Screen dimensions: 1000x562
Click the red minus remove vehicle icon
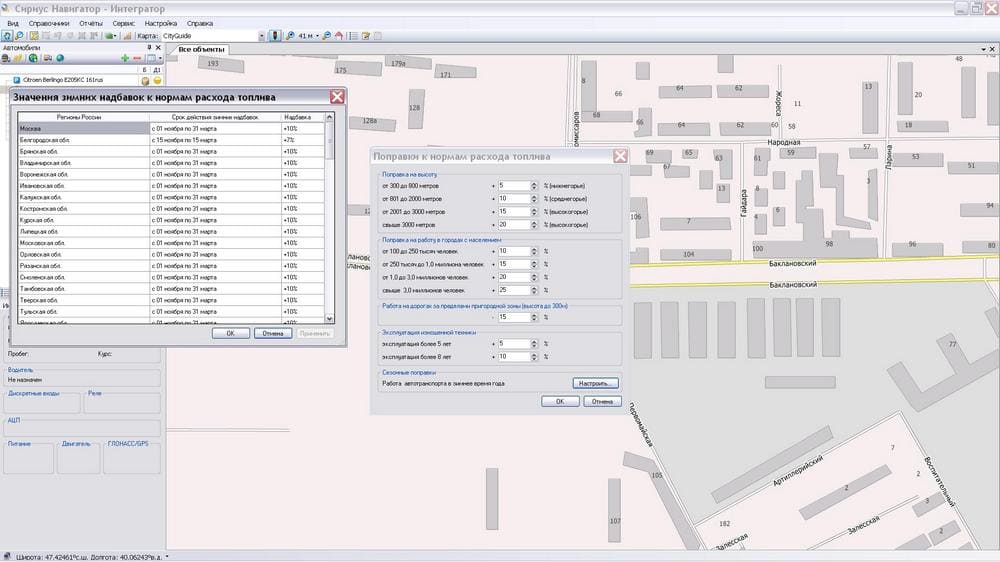point(136,58)
